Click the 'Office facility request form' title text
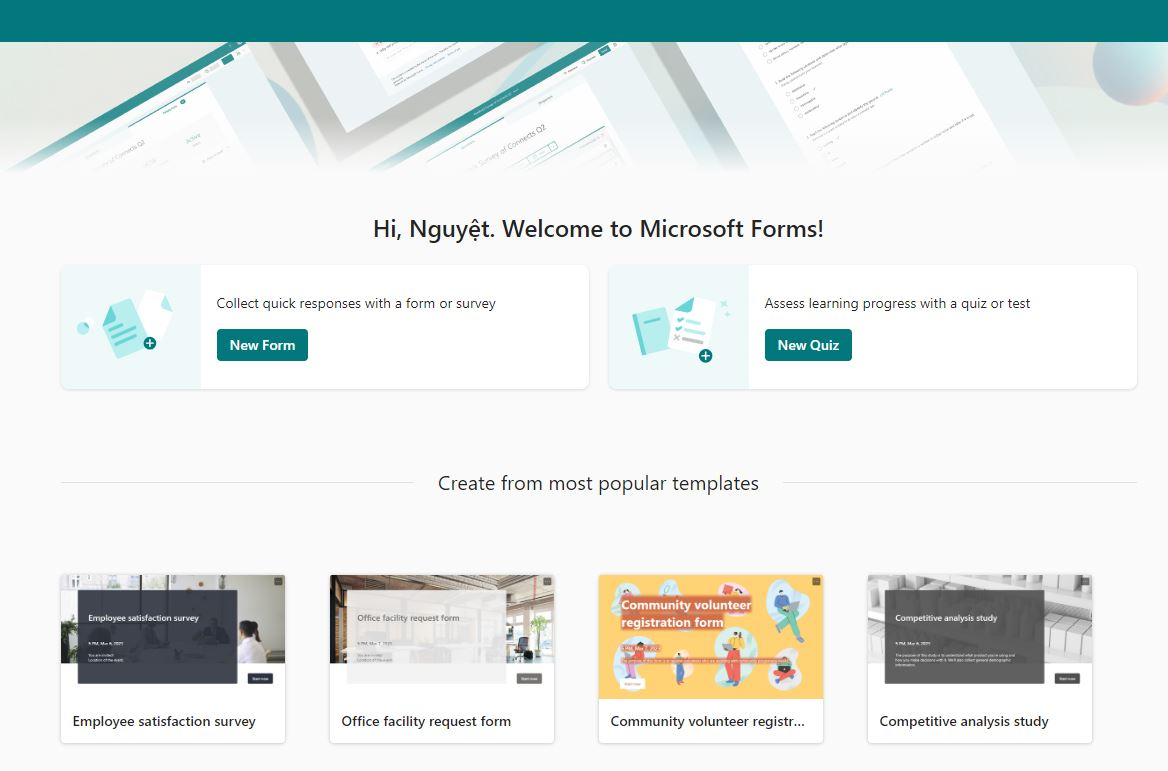The width and height of the screenshot is (1168, 771). point(426,721)
